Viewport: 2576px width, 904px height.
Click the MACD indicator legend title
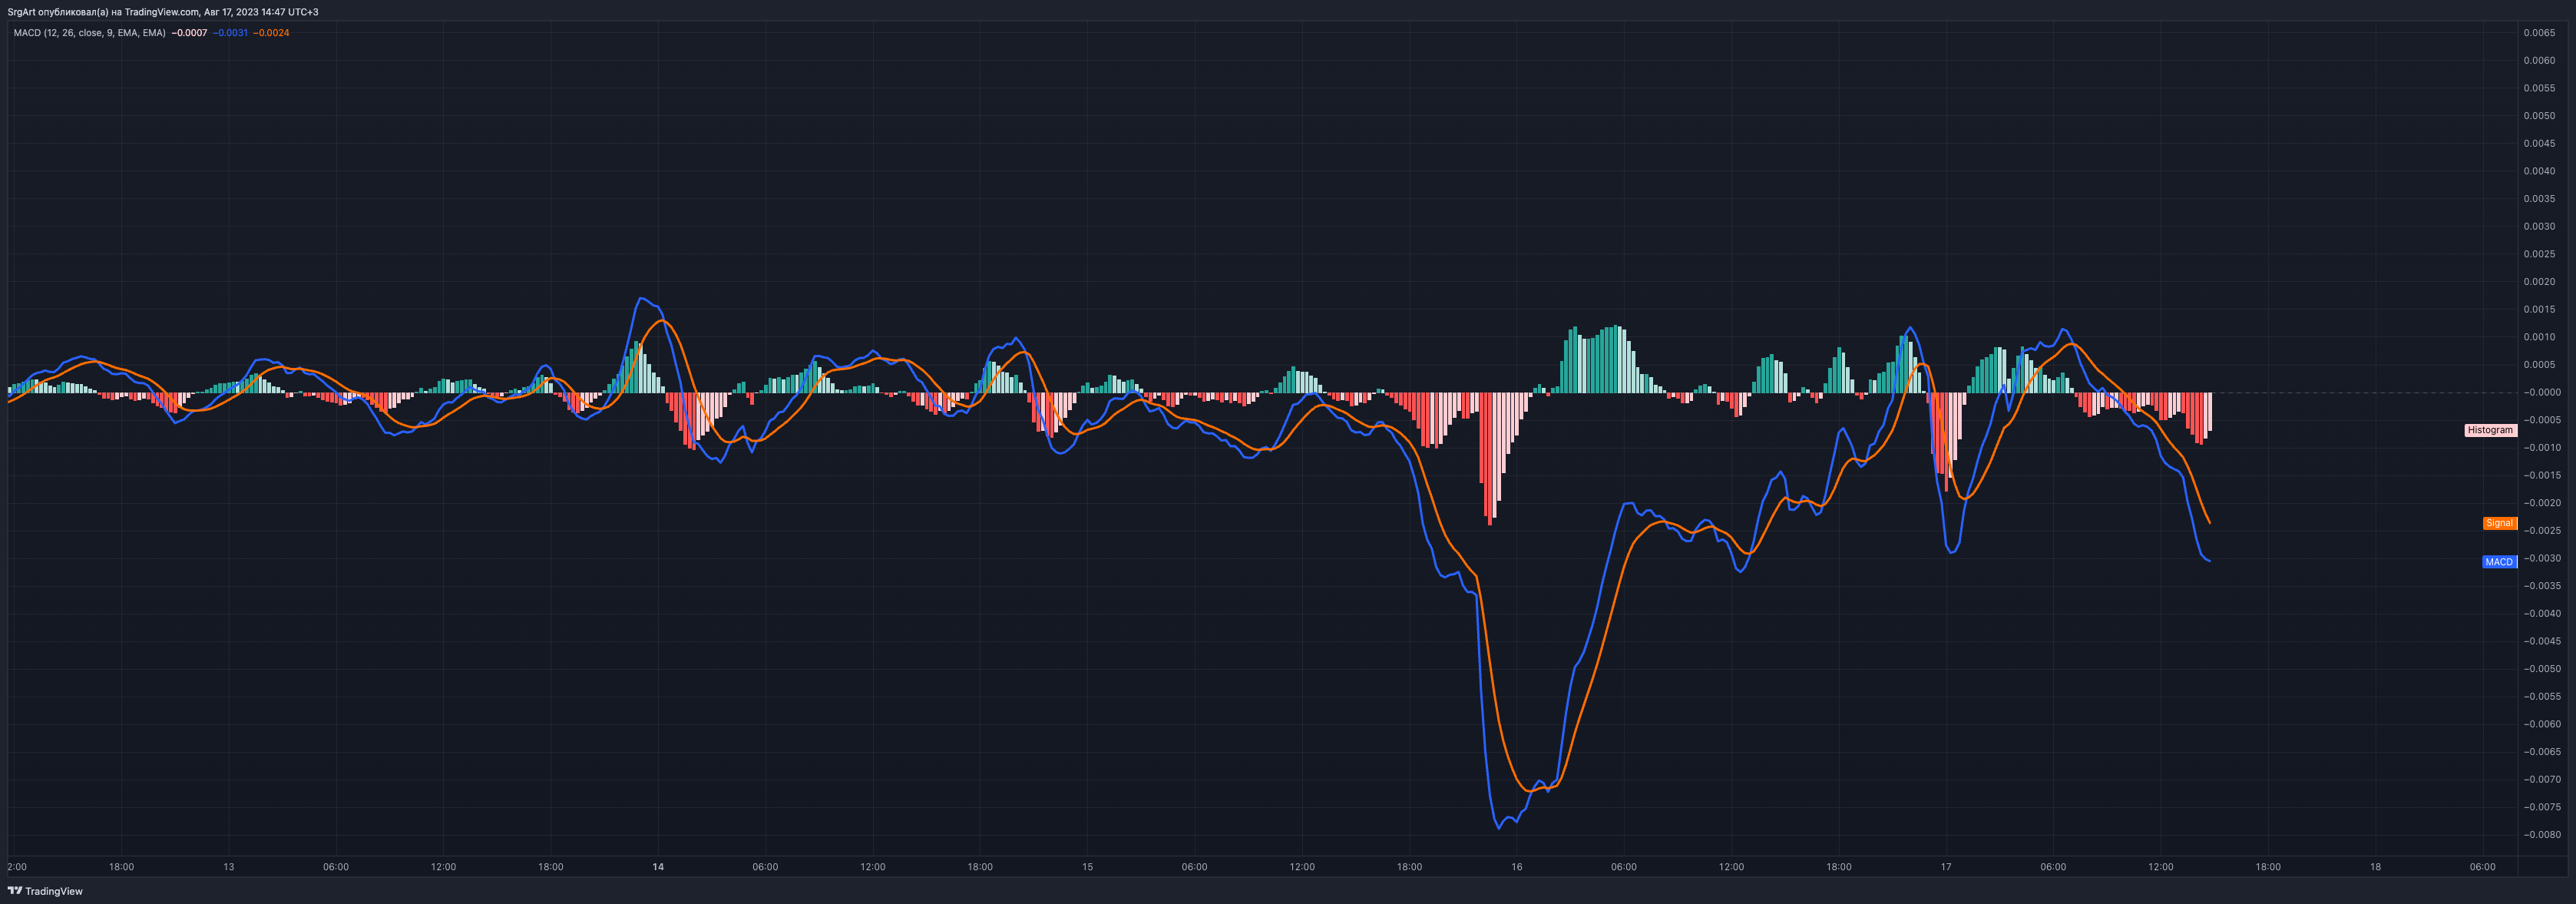pyautogui.click(x=89, y=33)
